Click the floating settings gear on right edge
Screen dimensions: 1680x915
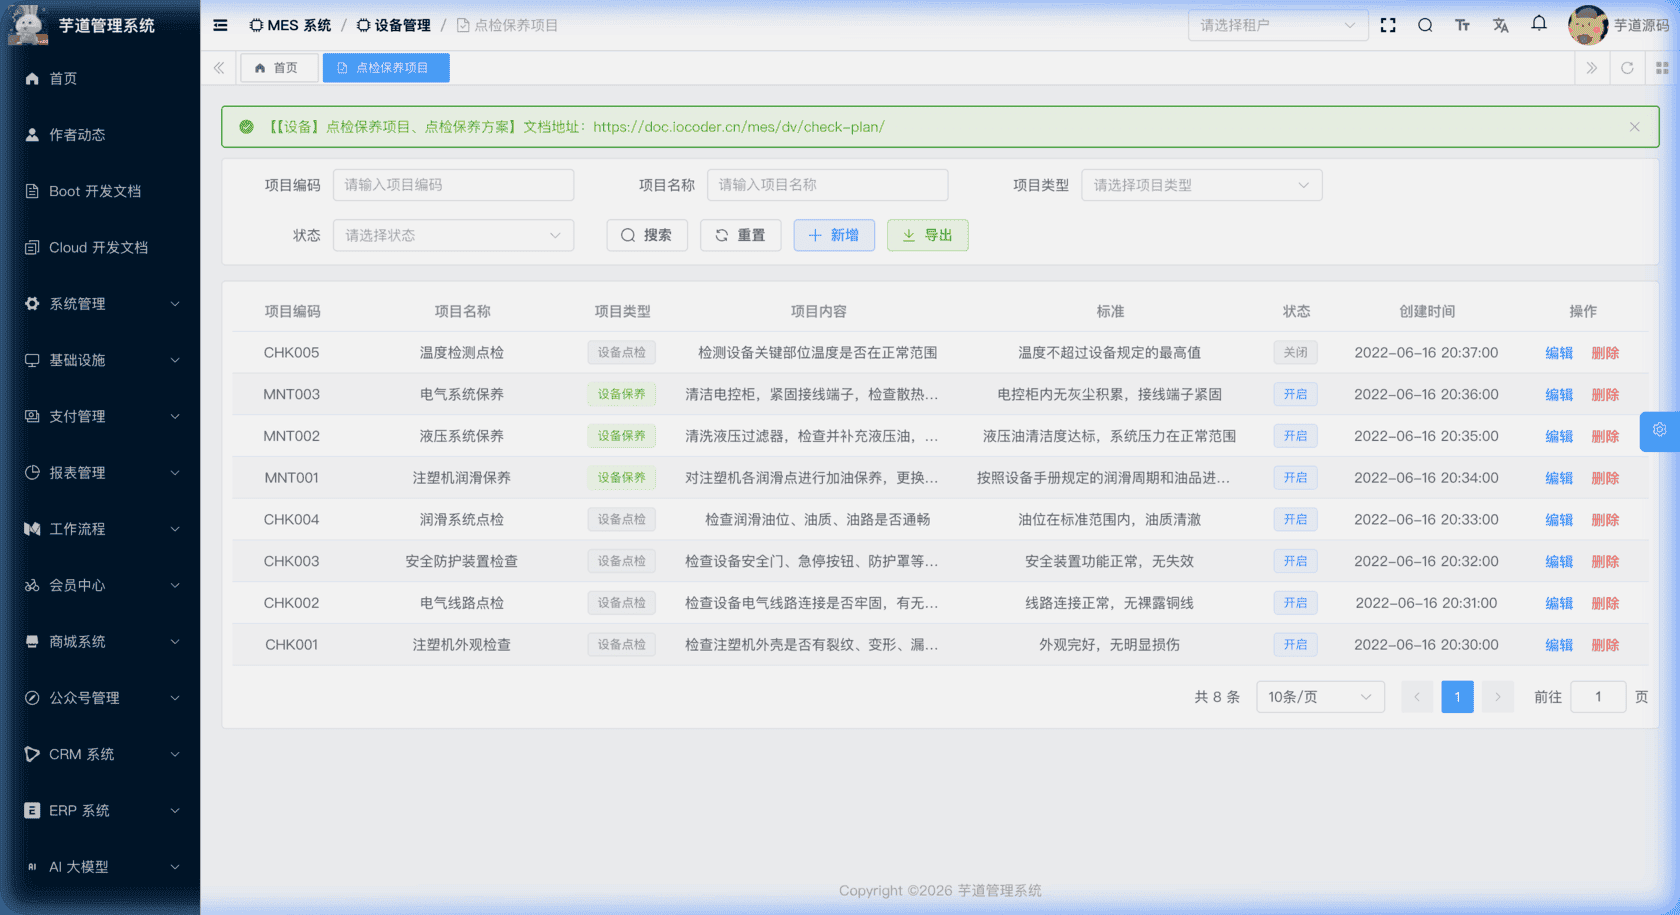[1660, 431]
